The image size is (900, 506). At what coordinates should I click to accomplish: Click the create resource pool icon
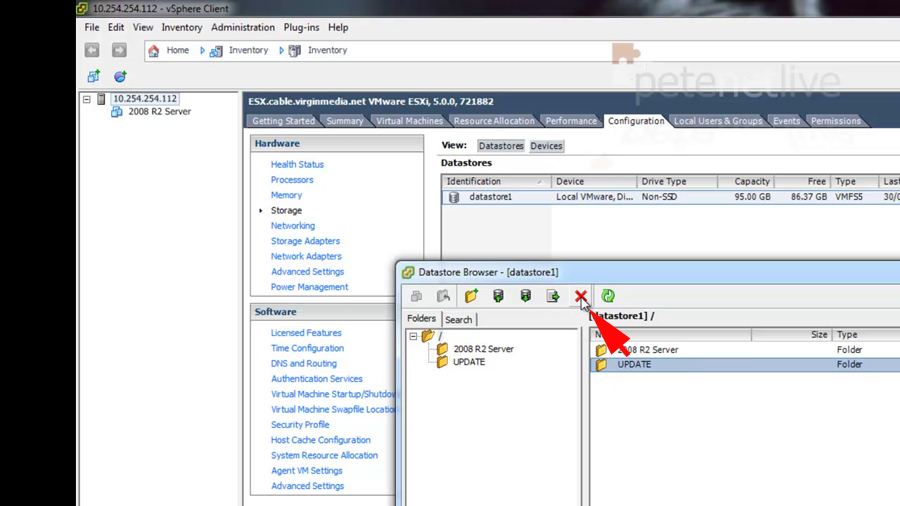coord(120,76)
